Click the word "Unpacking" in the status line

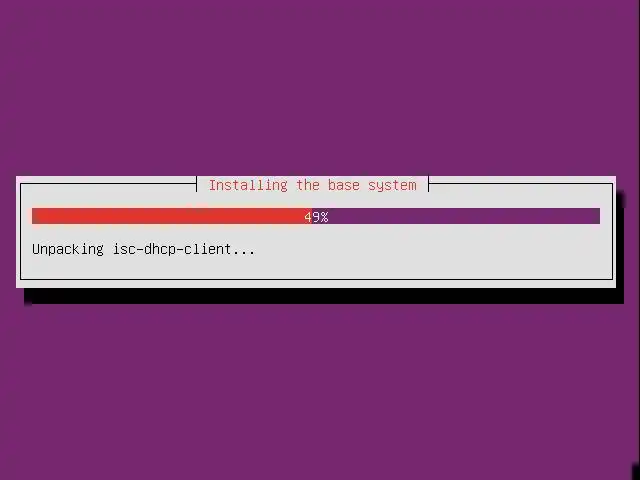point(68,249)
